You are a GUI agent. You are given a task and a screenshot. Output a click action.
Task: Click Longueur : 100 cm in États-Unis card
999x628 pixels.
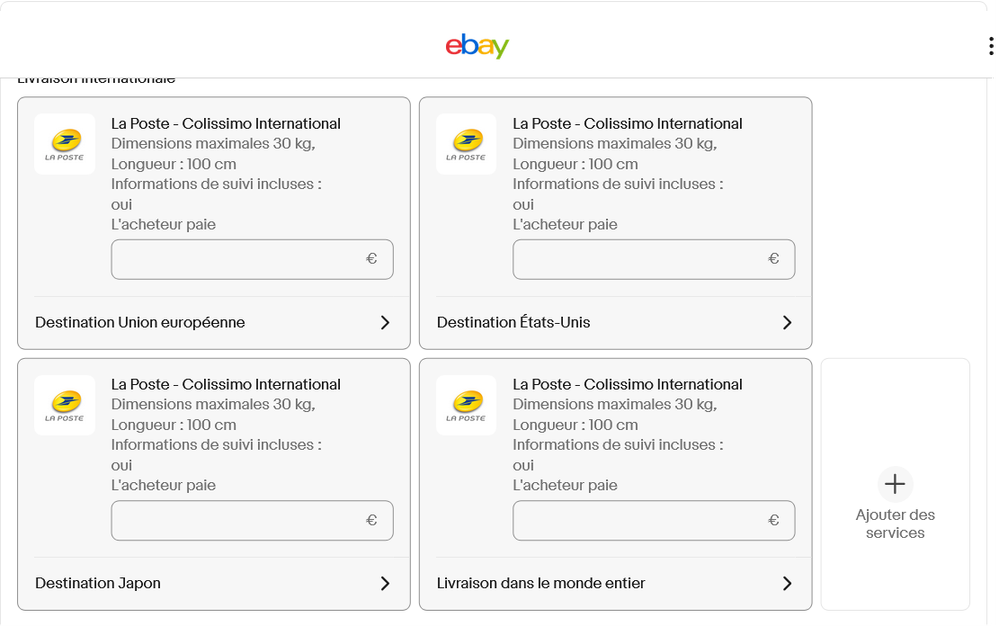click(x=575, y=164)
